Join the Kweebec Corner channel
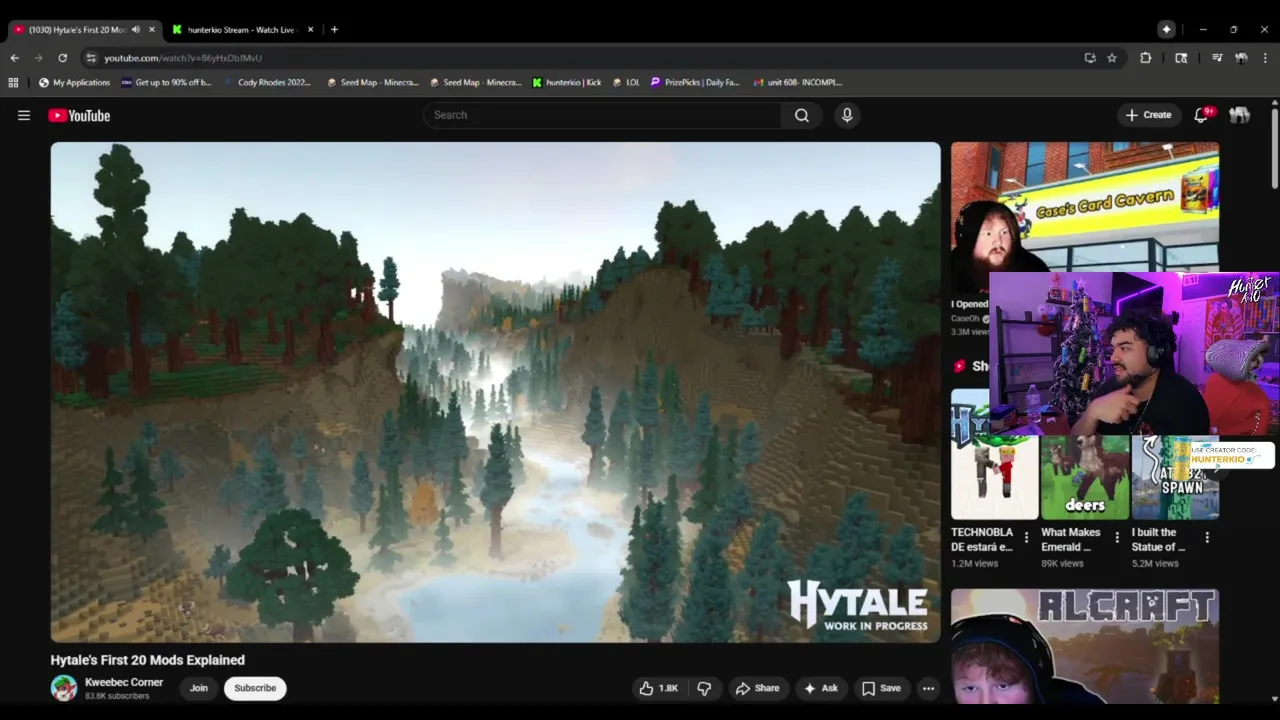Screen dimensions: 1280x720 pos(199,688)
